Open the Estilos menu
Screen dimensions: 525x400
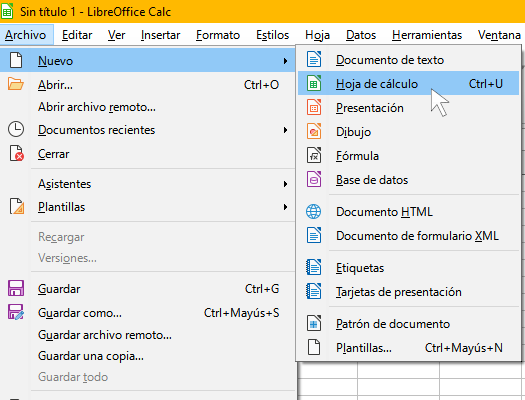[x=273, y=35]
